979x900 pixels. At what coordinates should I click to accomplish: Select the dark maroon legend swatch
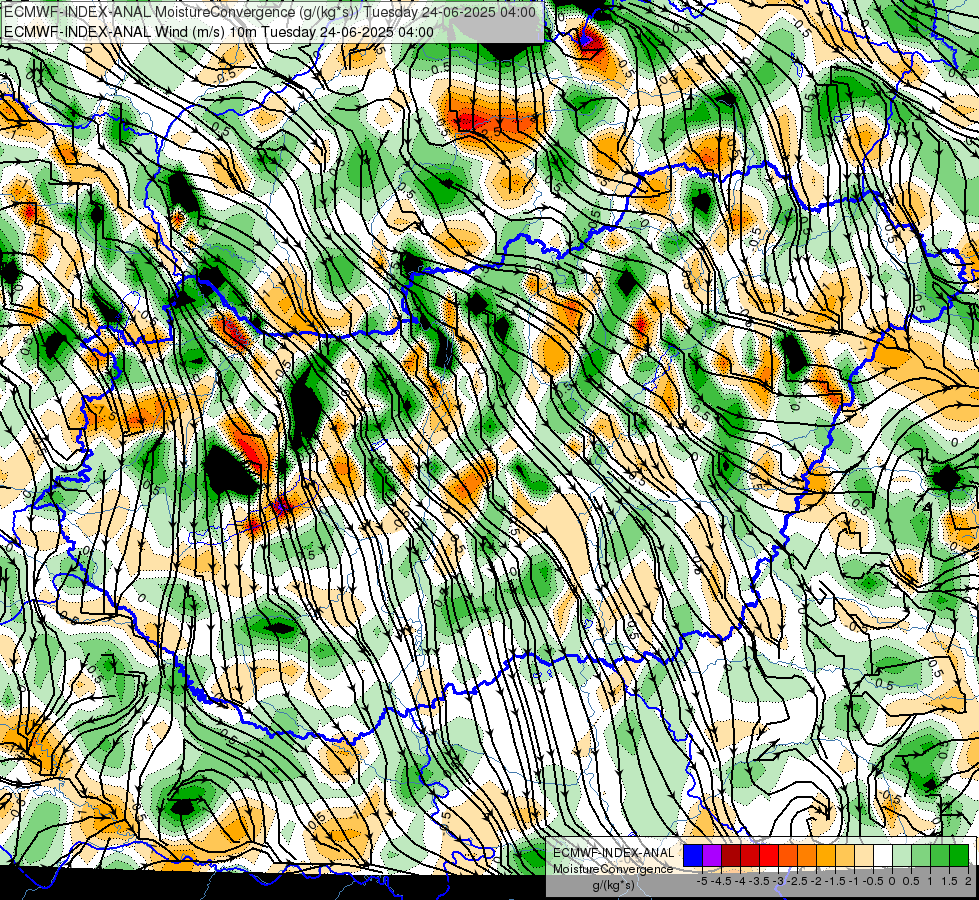click(731, 855)
